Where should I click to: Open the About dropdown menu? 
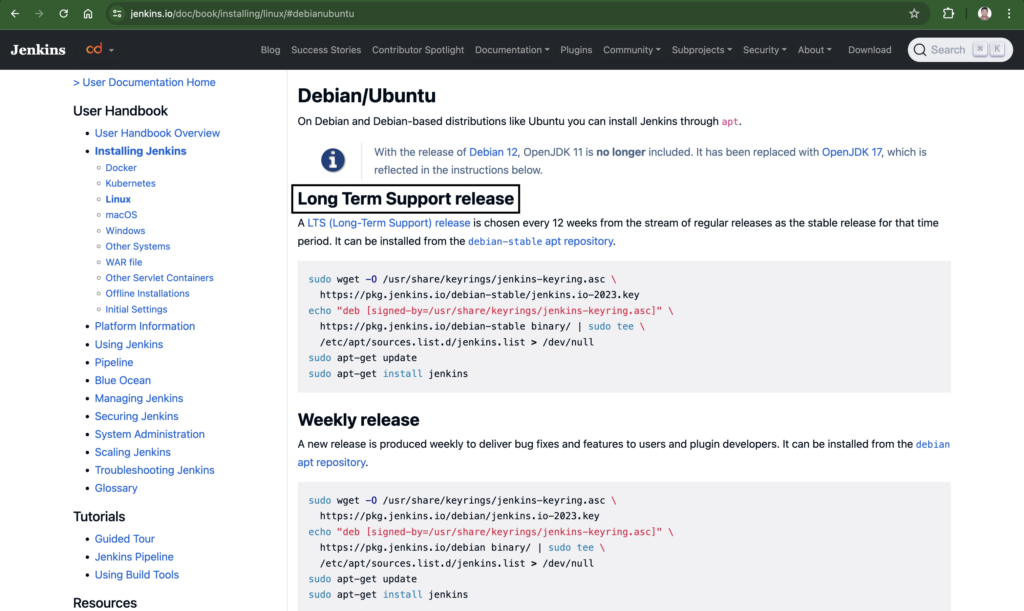(814, 50)
